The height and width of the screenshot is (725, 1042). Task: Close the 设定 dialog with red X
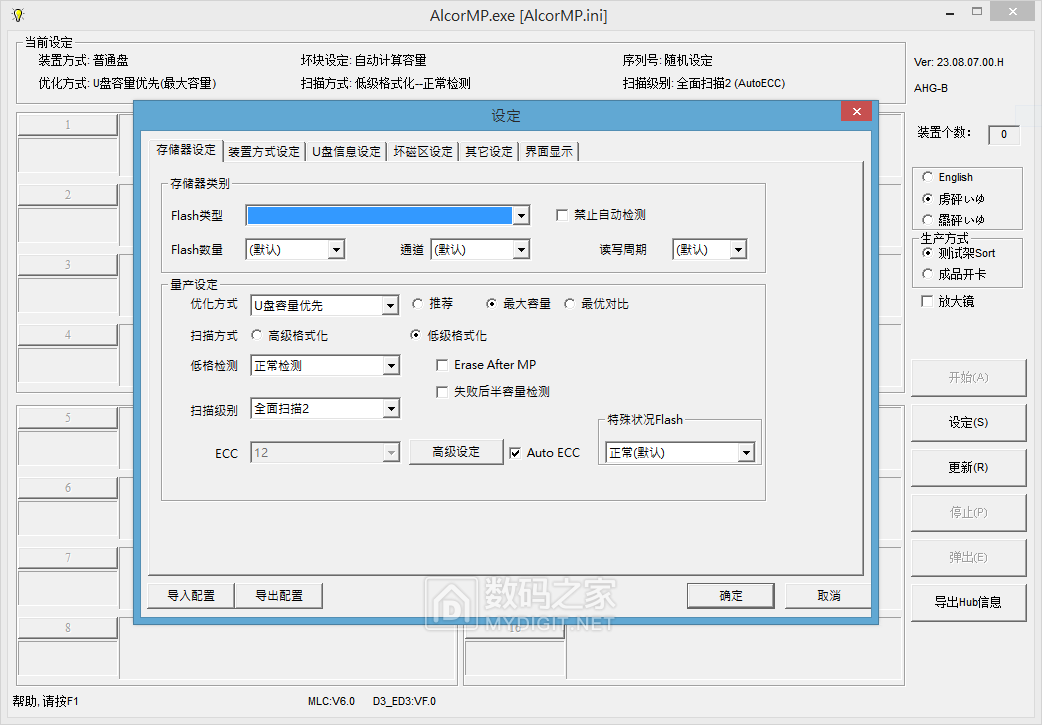[853, 112]
